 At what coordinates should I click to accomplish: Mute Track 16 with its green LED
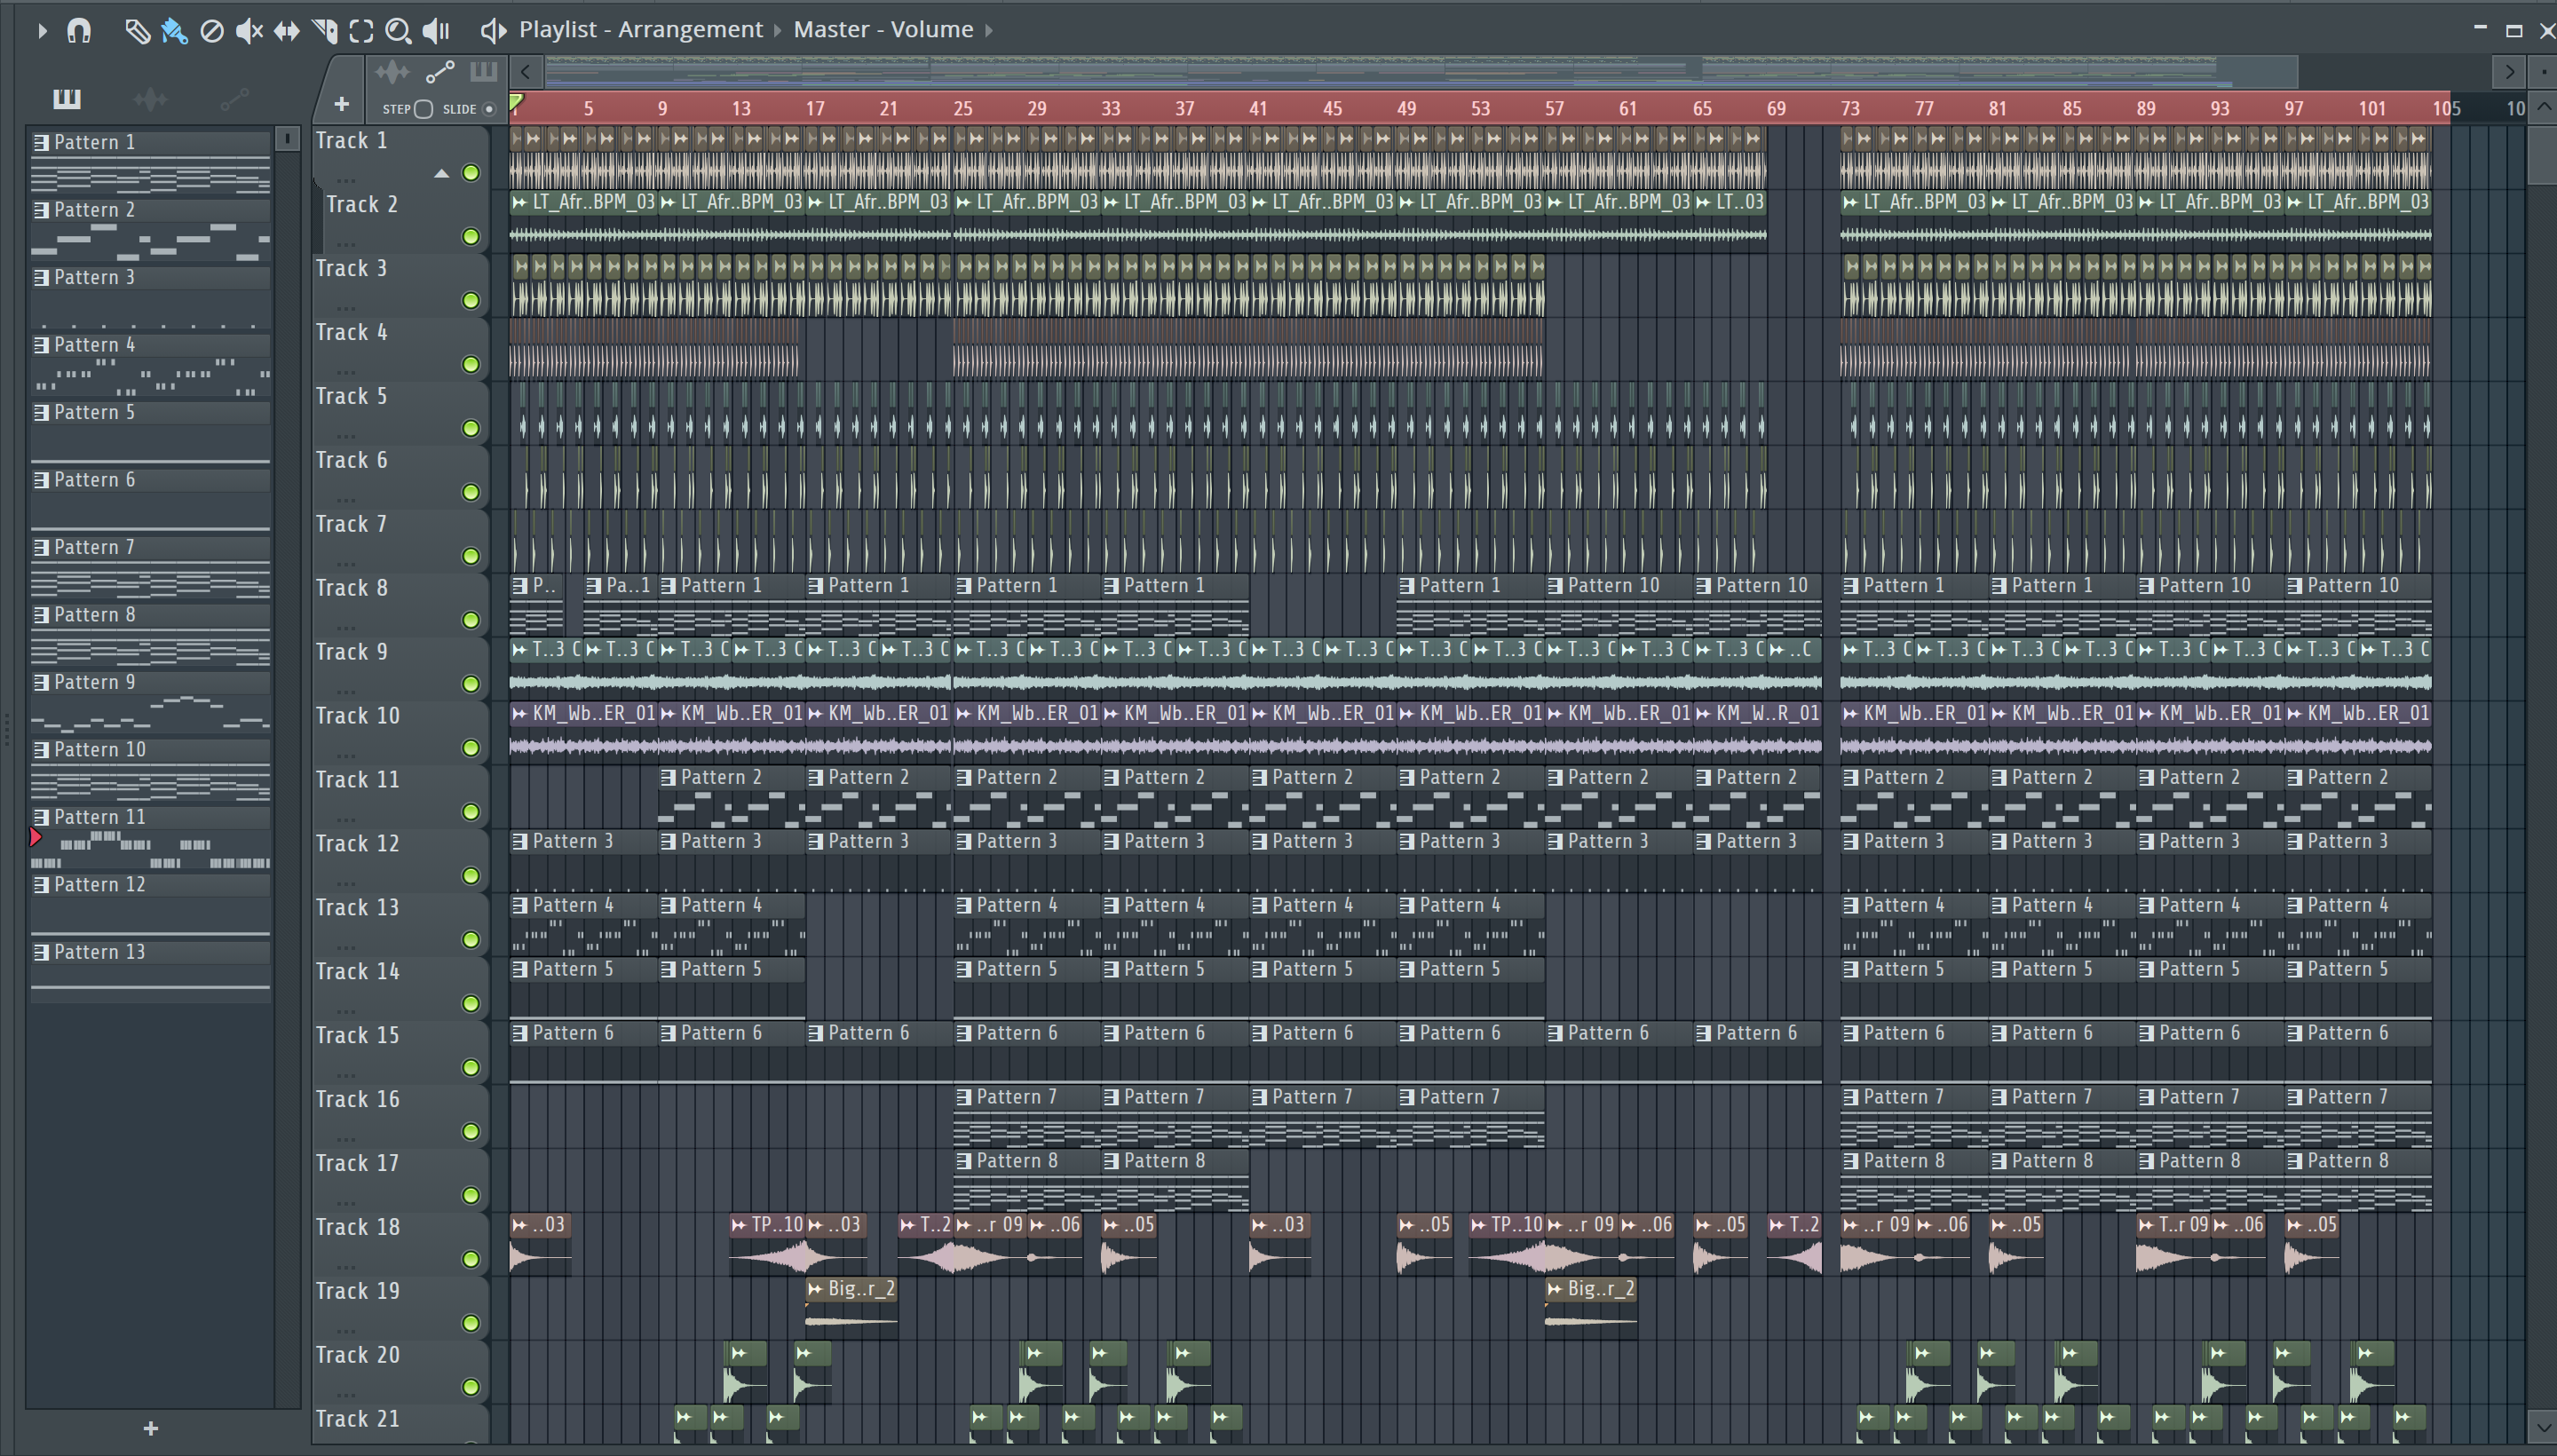click(x=471, y=1132)
